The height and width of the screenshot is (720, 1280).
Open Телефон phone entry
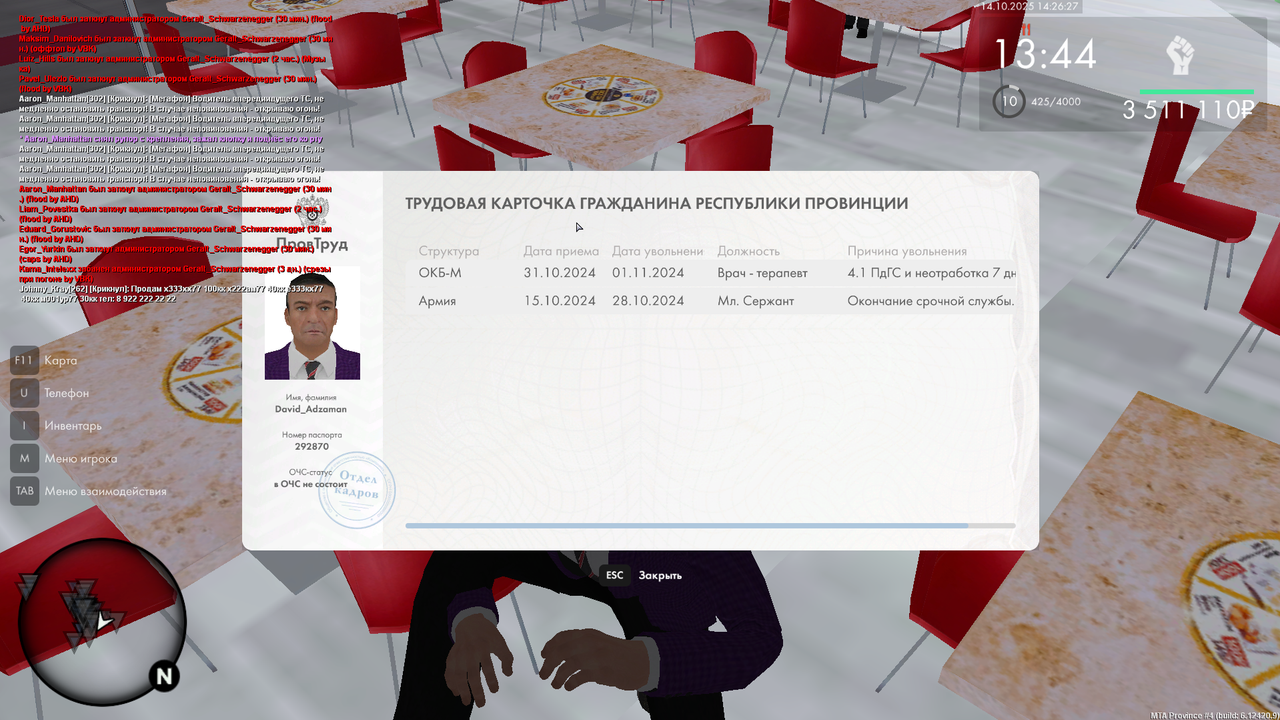pos(66,393)
